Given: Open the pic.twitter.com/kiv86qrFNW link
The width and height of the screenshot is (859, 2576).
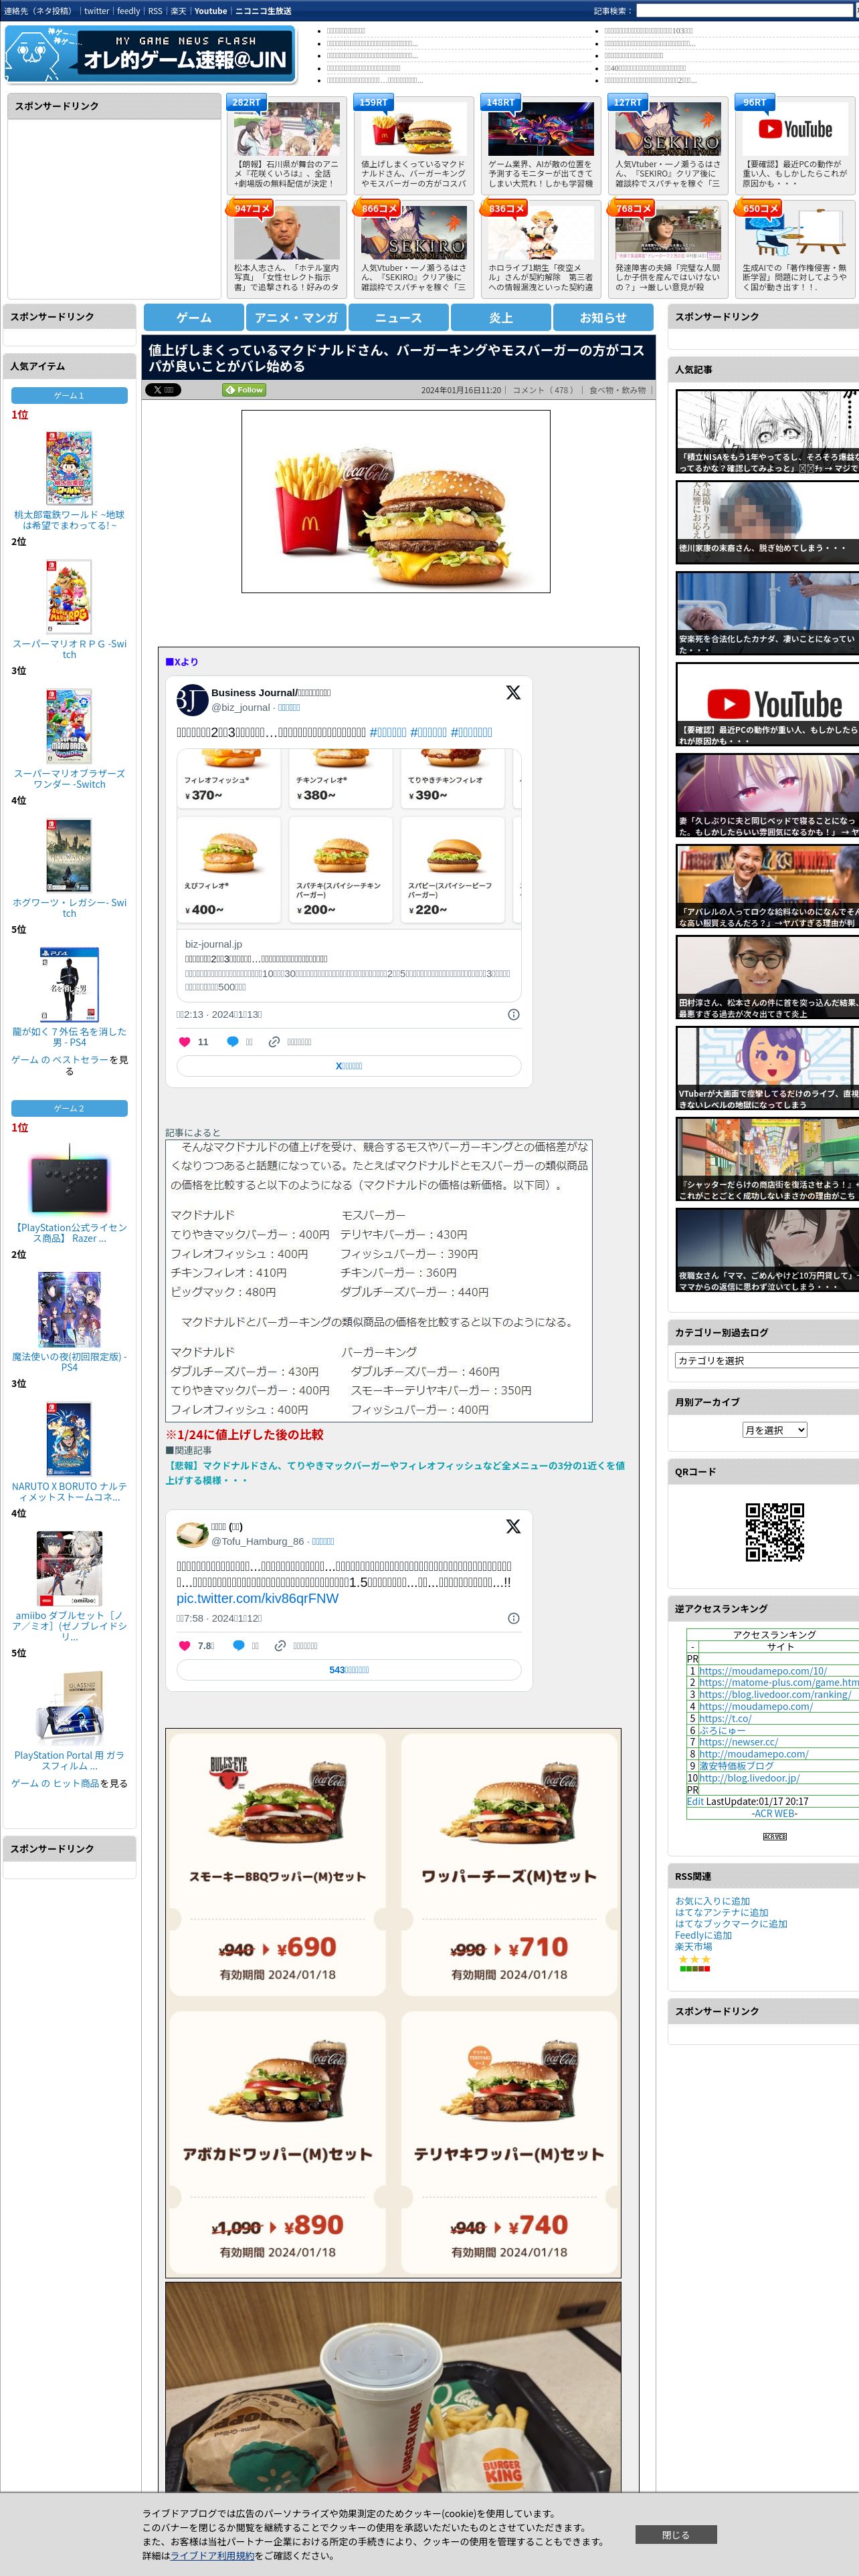Looking at the screenshot, I should [x=257, y=1598].
